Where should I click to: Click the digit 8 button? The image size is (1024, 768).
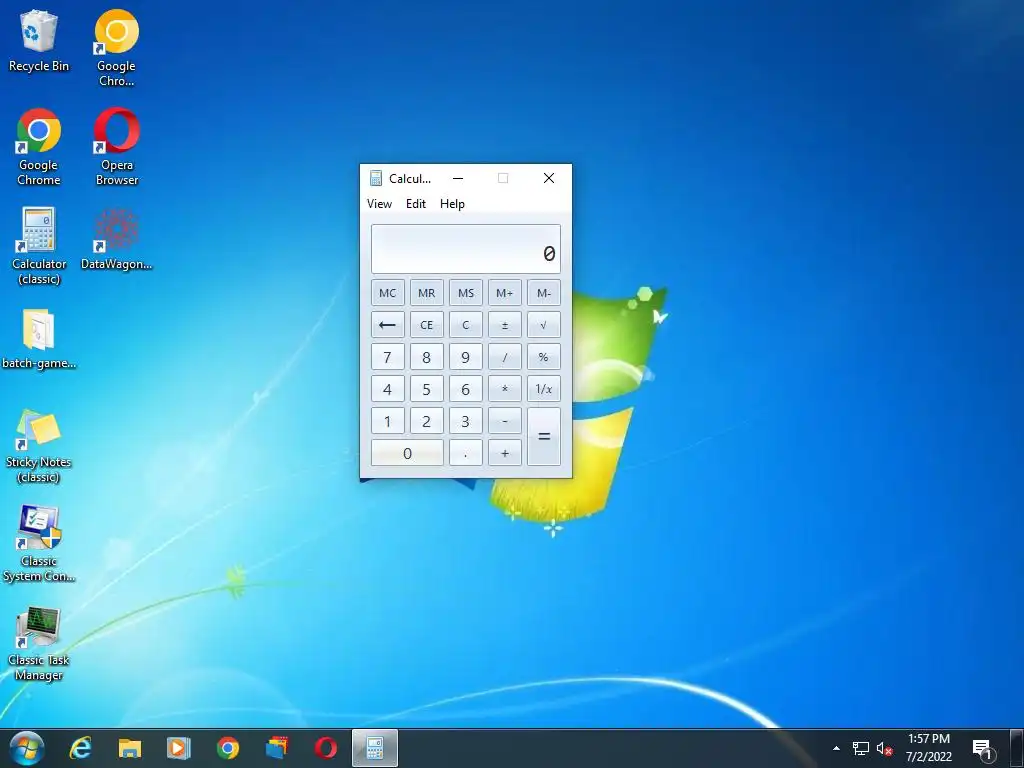pyautogui.click(x=426, y=357)
